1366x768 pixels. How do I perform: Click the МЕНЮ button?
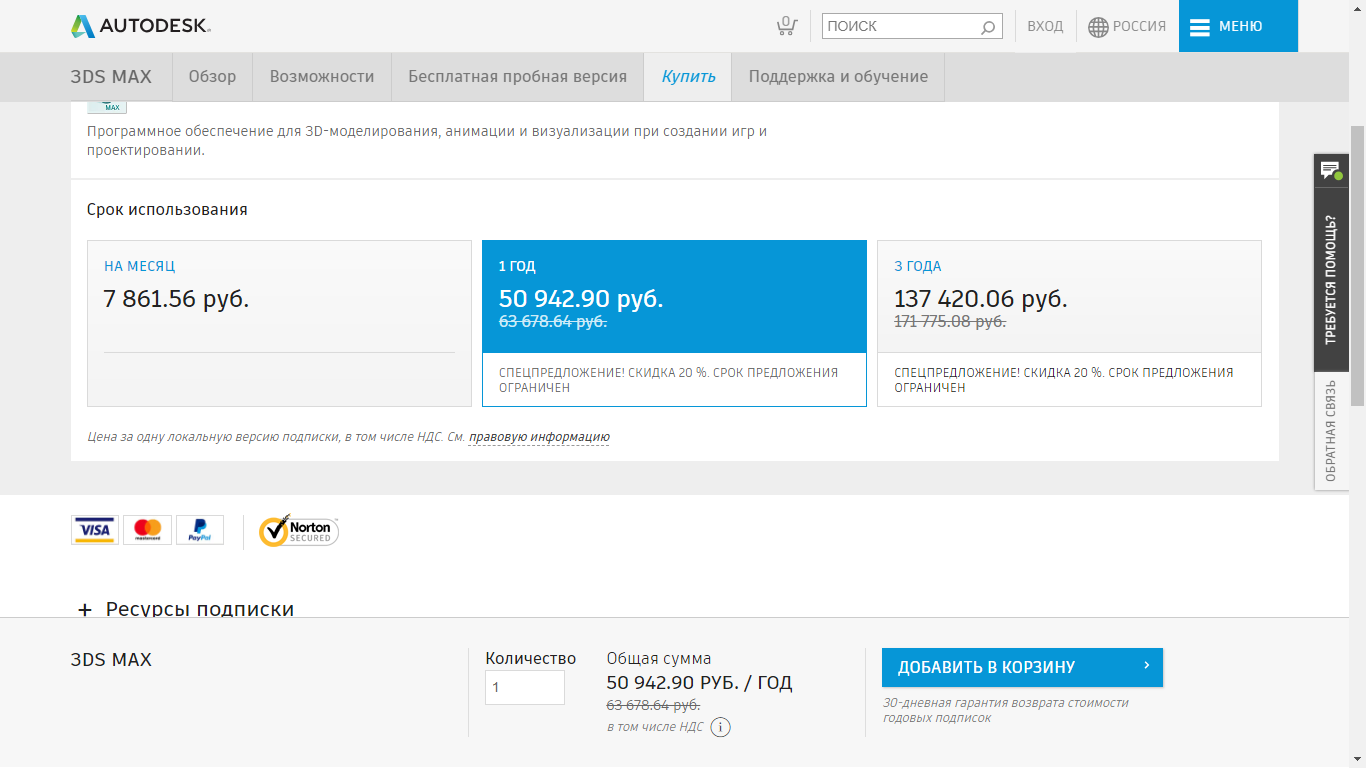[x=1238, y=26]
